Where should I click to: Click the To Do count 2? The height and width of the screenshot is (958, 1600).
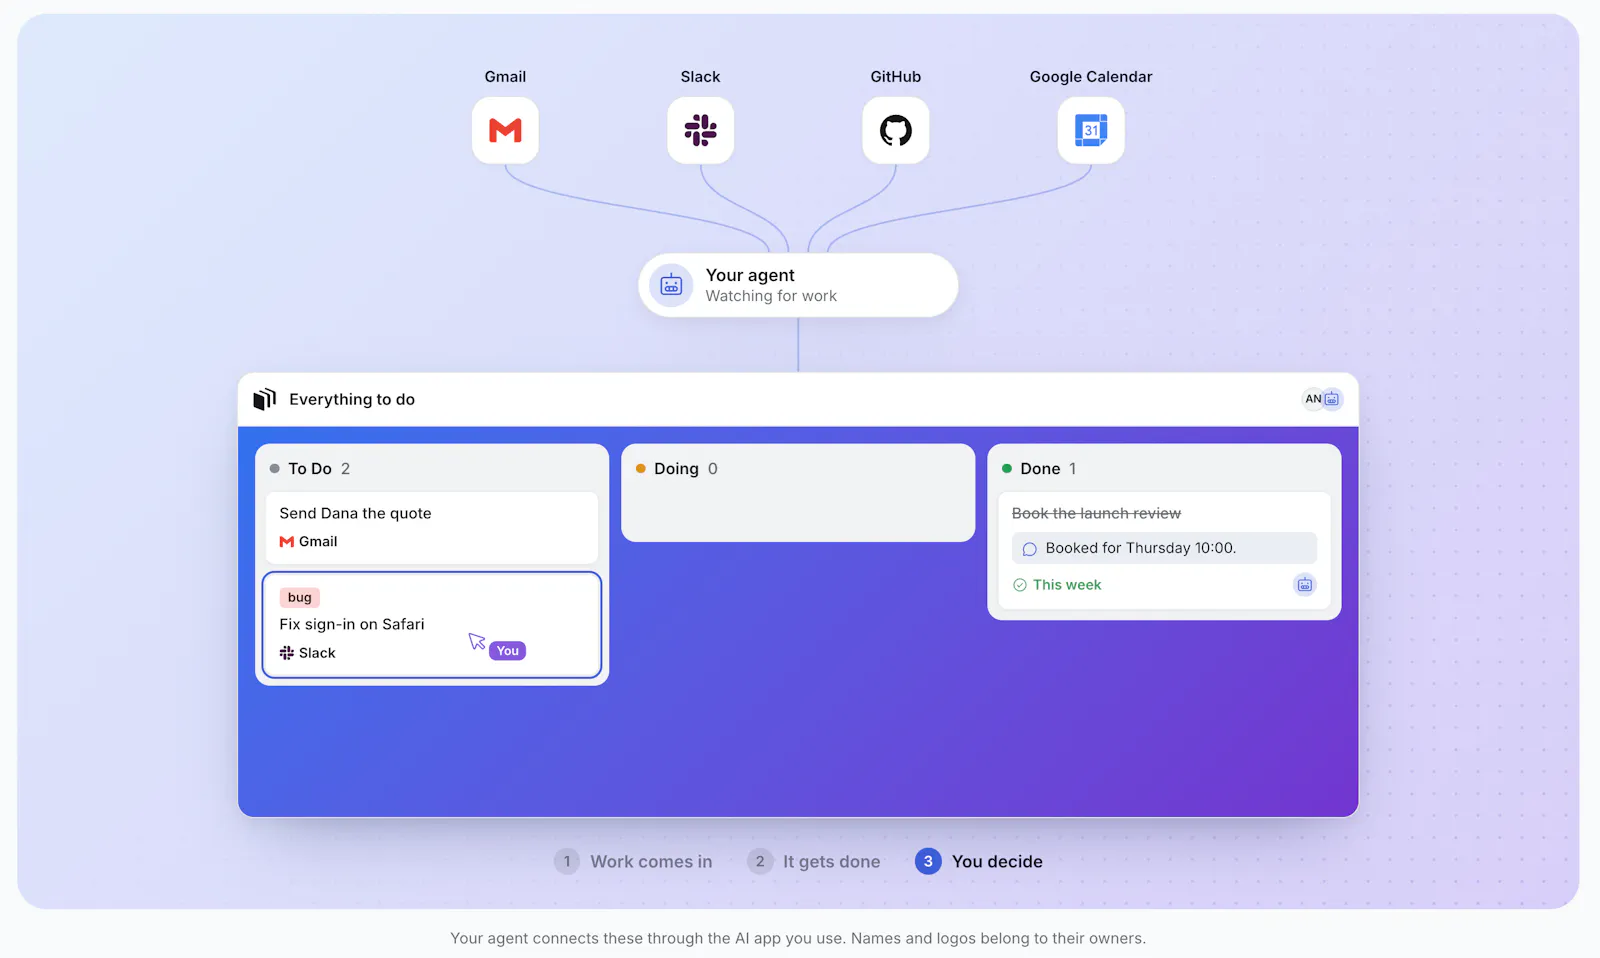pyautogui.click(x=345, y=468)
